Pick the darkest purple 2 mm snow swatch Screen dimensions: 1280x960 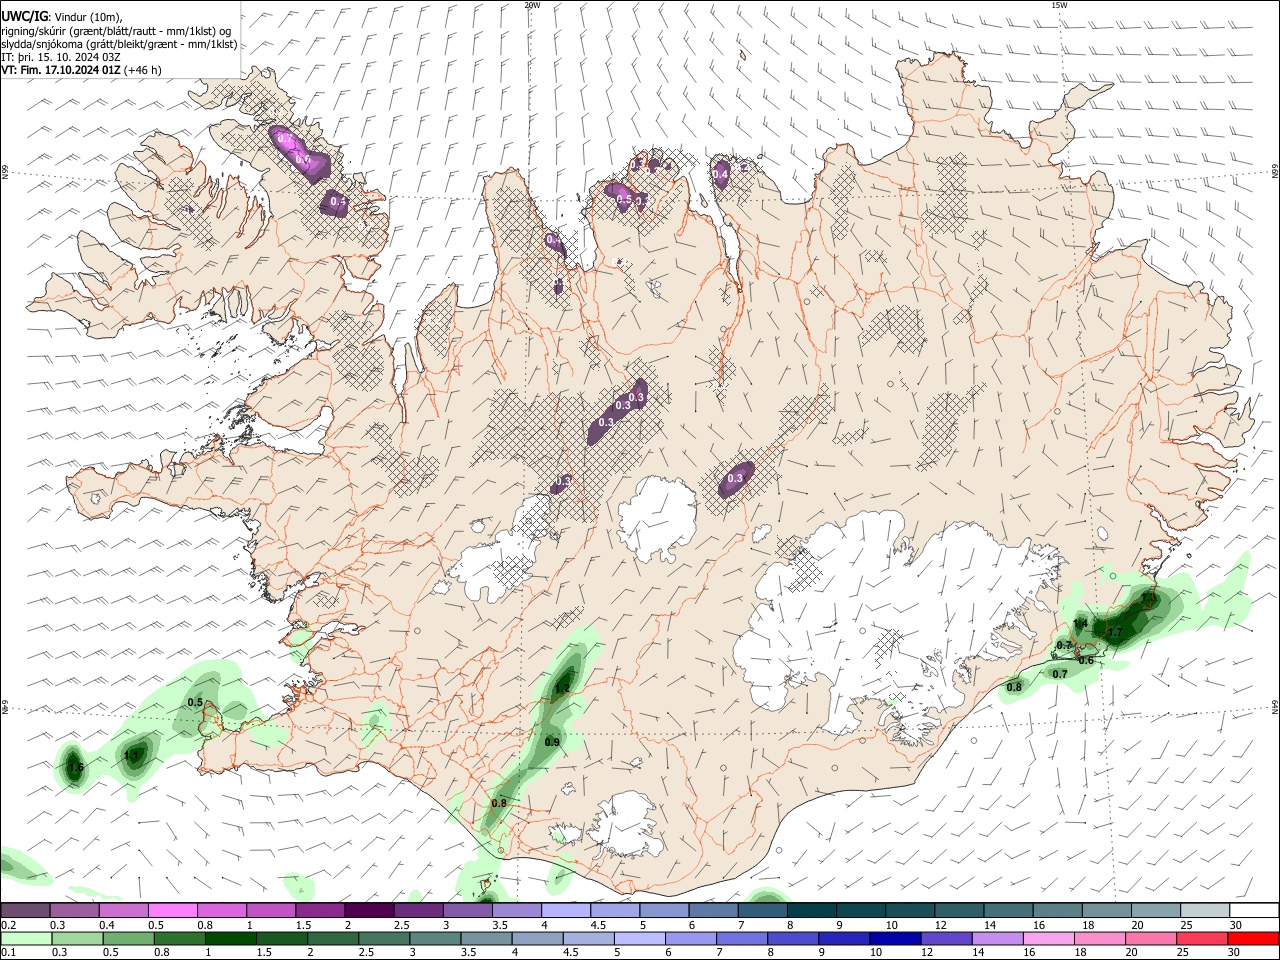point(369,910)
